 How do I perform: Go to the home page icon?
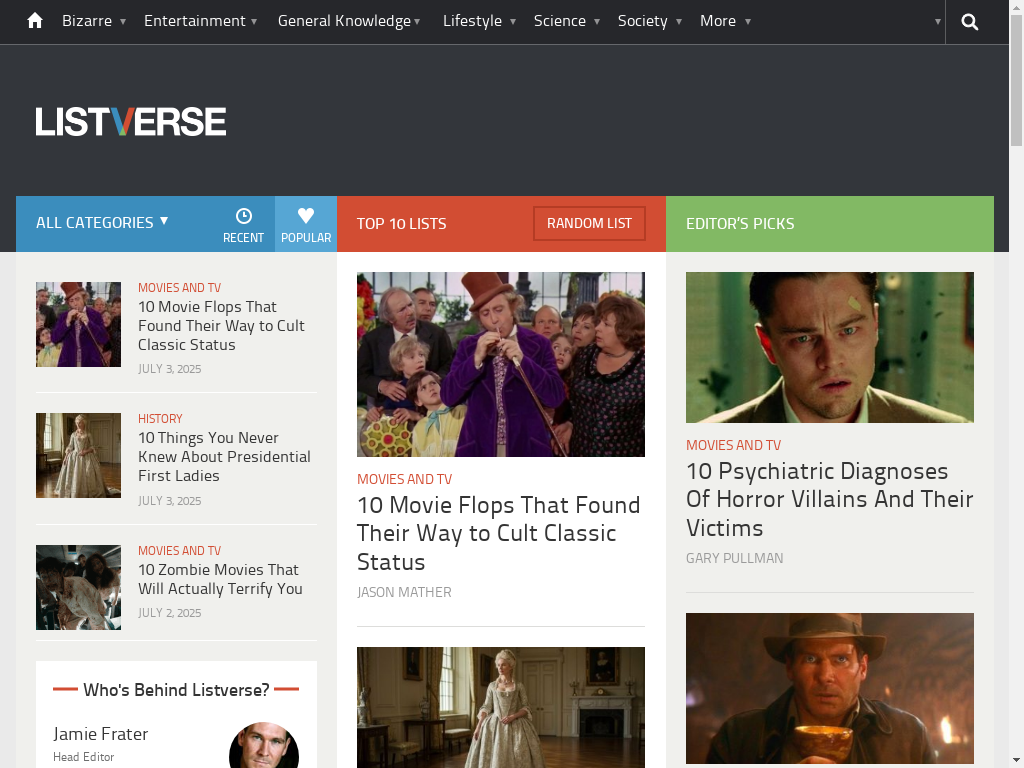click(x=35, y=21)
